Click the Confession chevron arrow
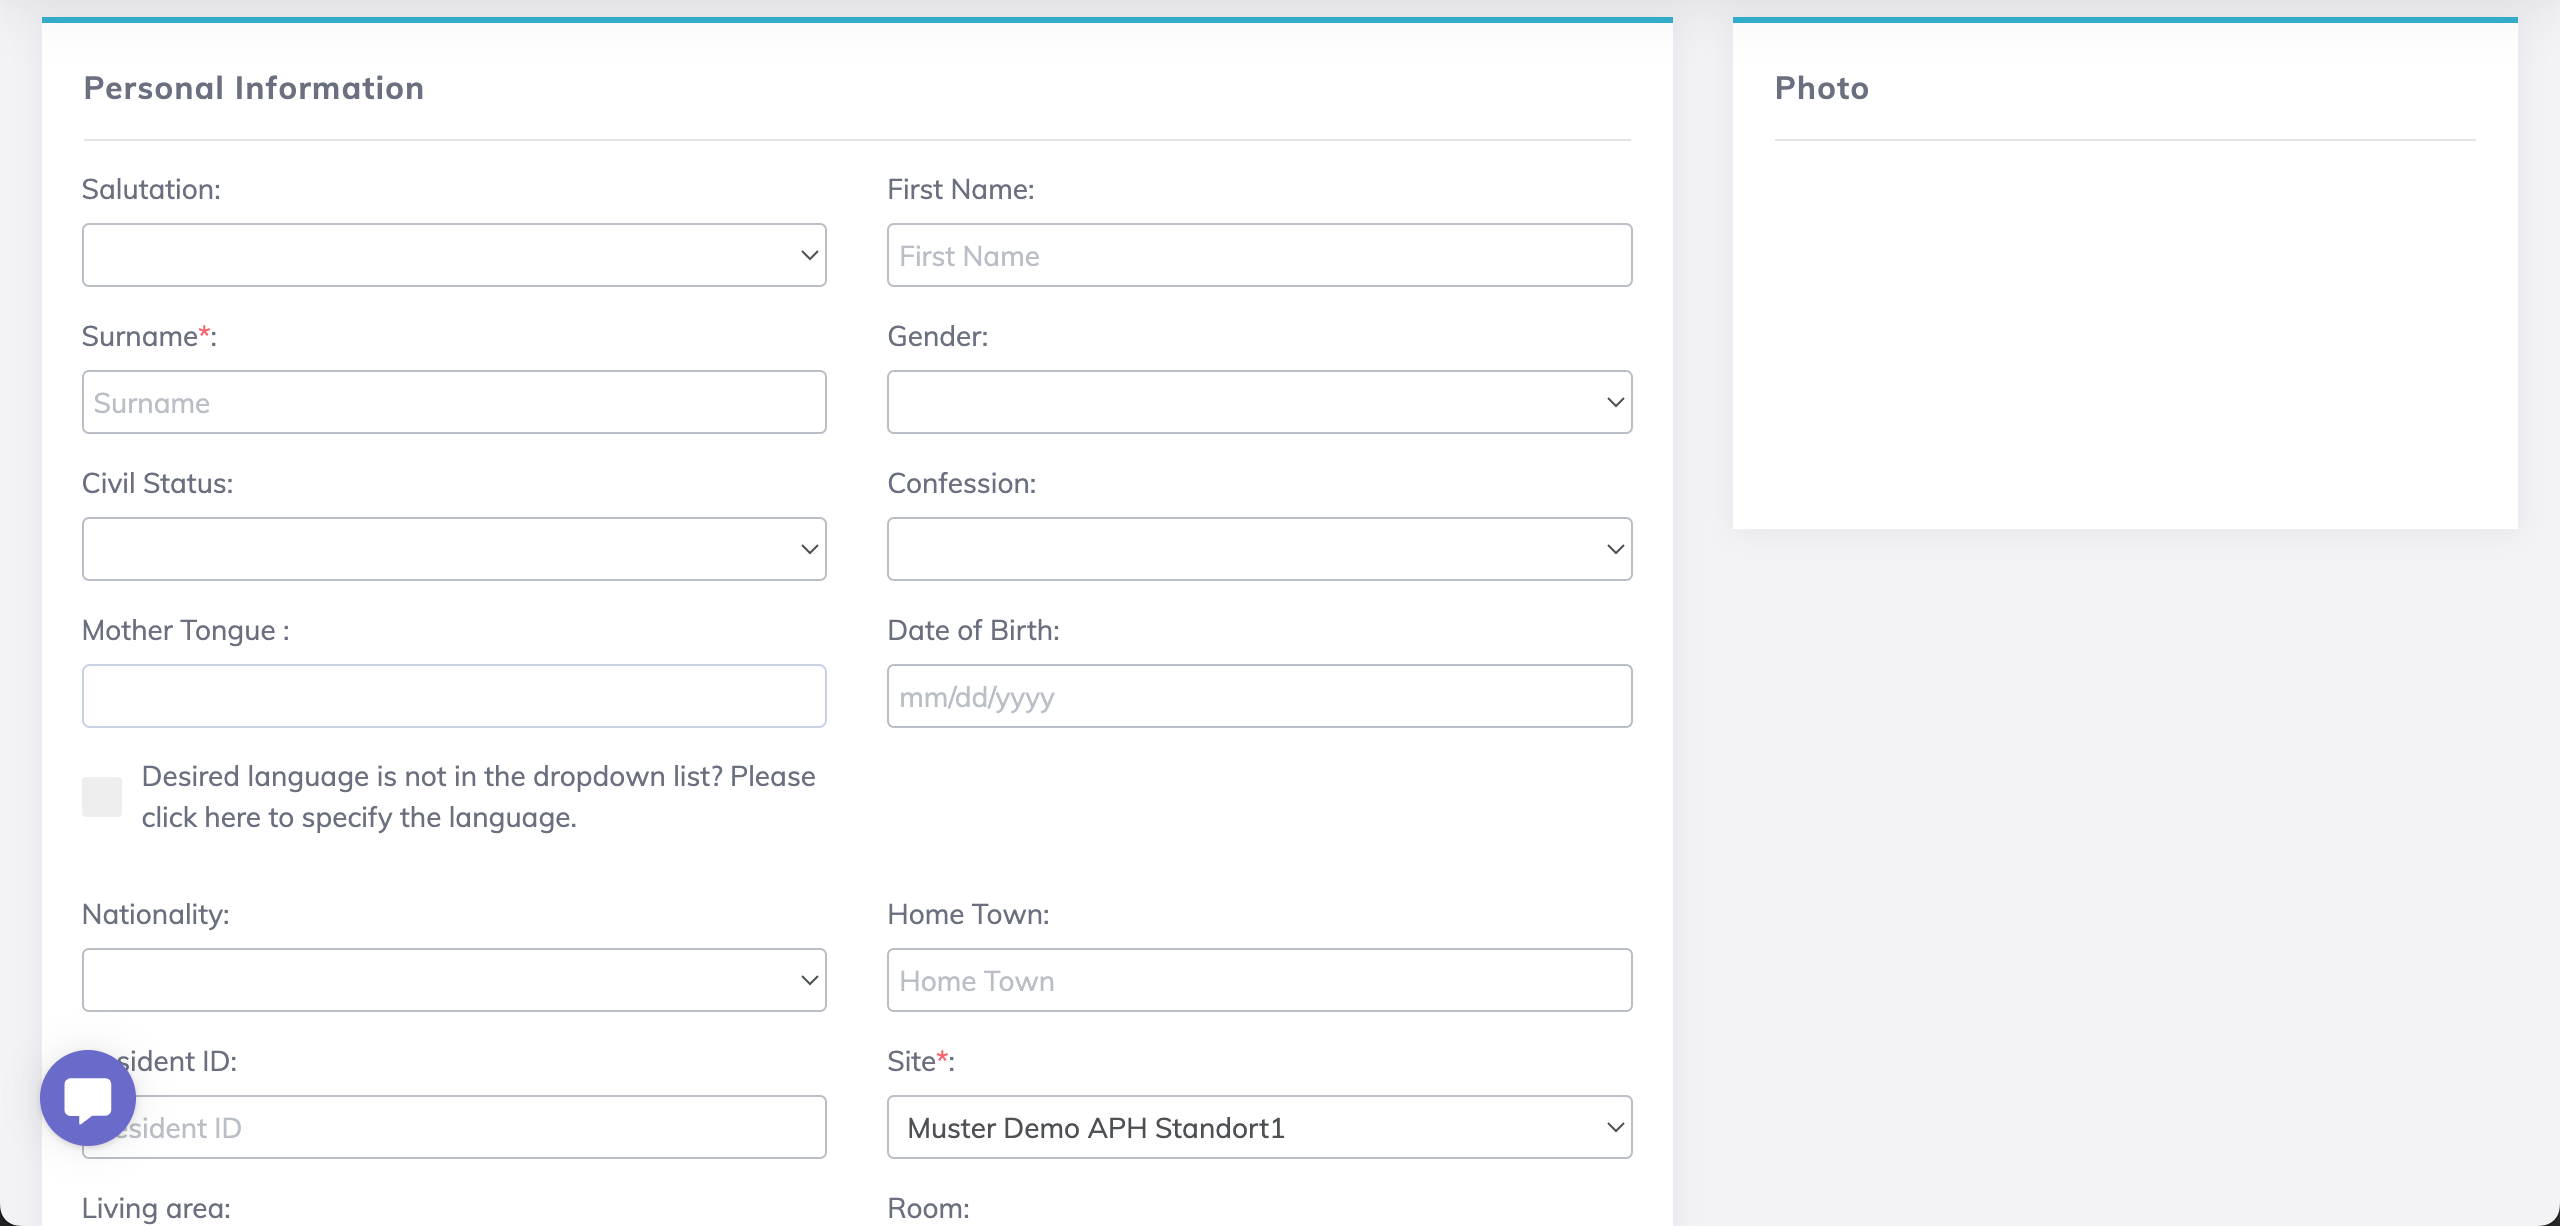 1614,549
